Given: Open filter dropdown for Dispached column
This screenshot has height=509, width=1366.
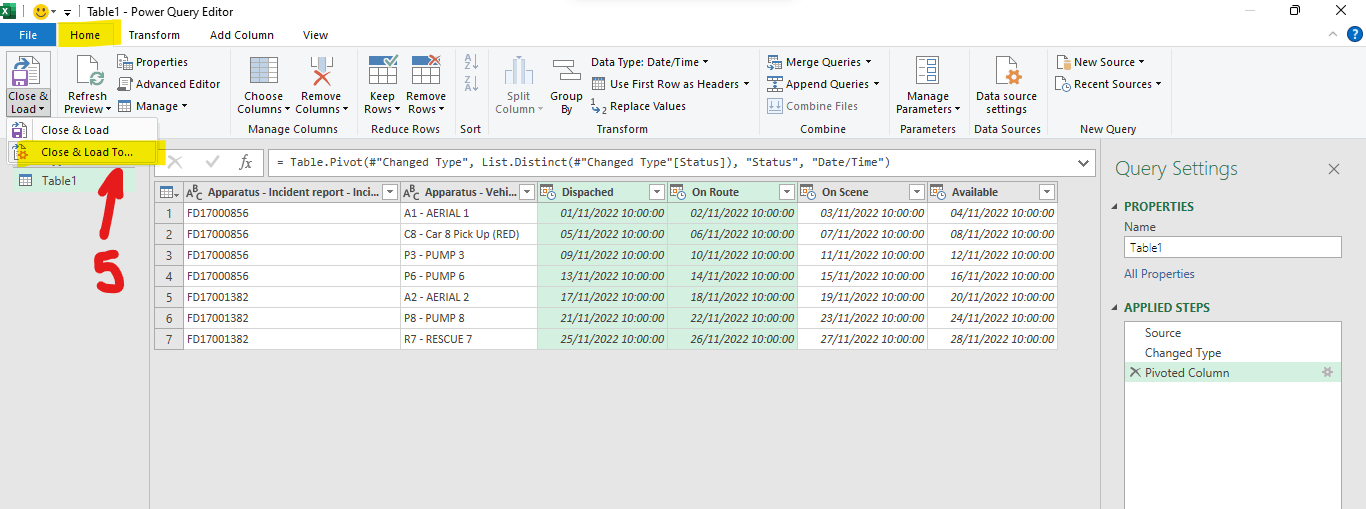Looking at the screenshot, I should pos(657,192).
